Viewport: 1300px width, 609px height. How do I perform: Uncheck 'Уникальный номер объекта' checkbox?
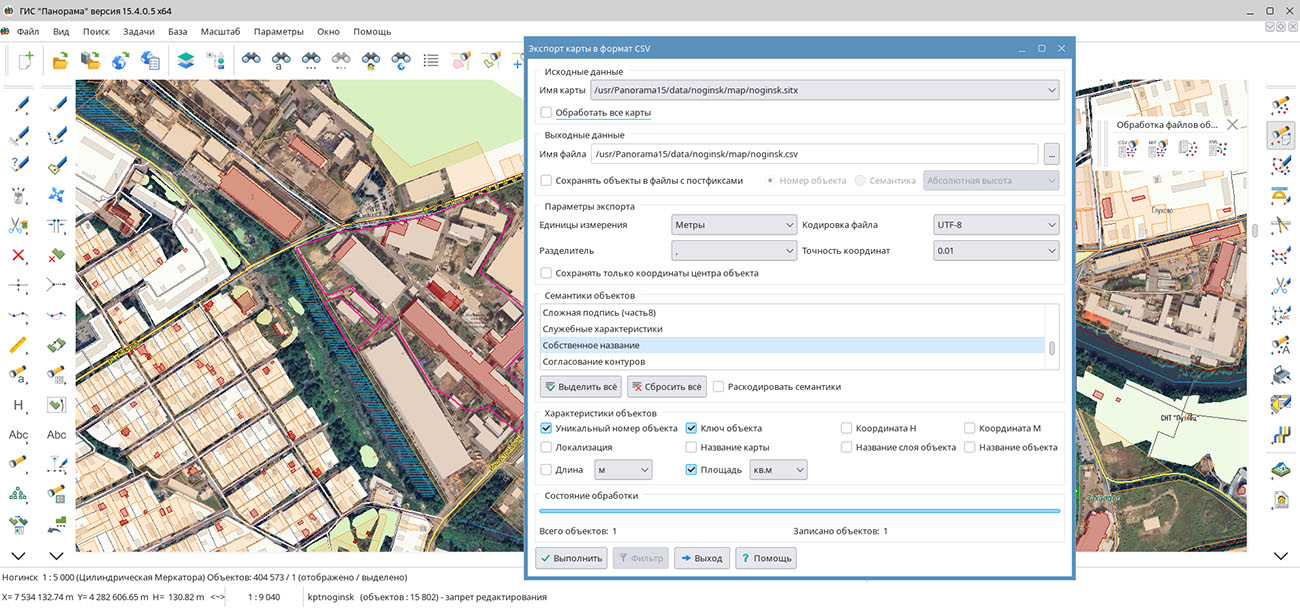coord(546,428)
